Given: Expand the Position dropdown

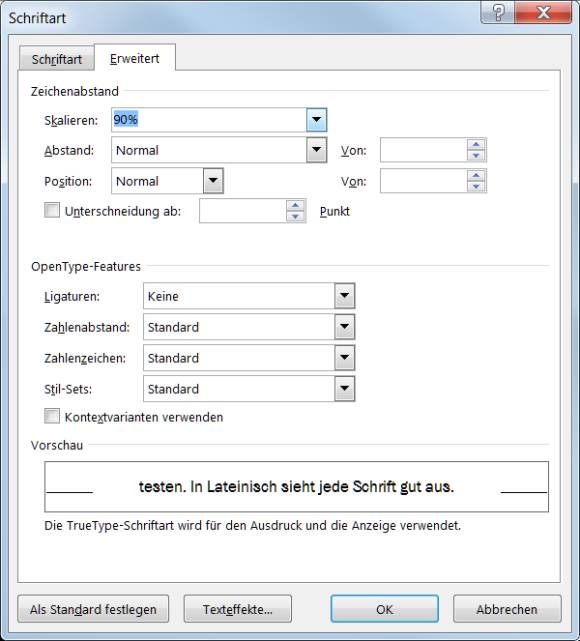Looking at the screenshot, I should click(213, 181).
